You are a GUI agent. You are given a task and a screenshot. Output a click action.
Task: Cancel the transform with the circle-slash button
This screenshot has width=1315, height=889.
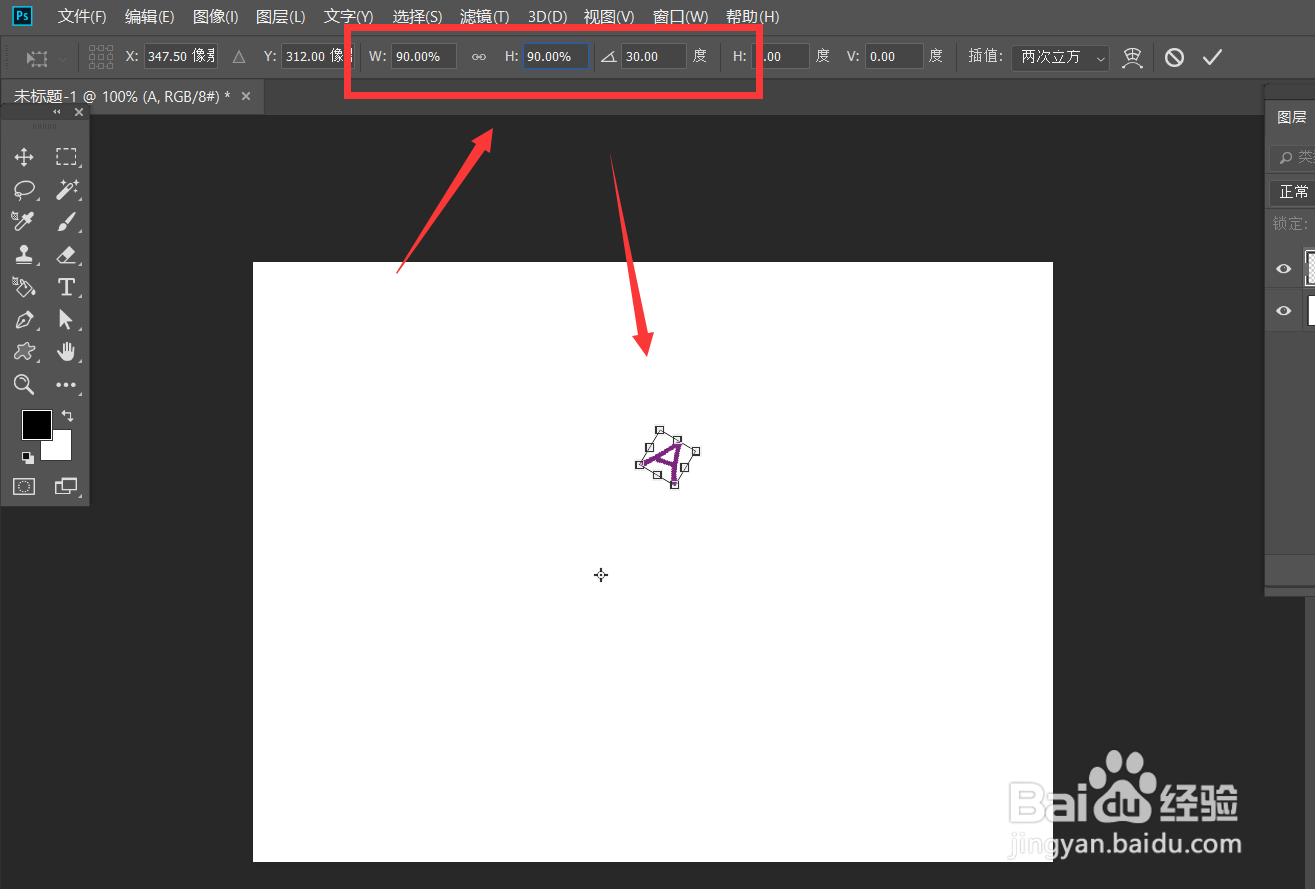(1174, 57)
